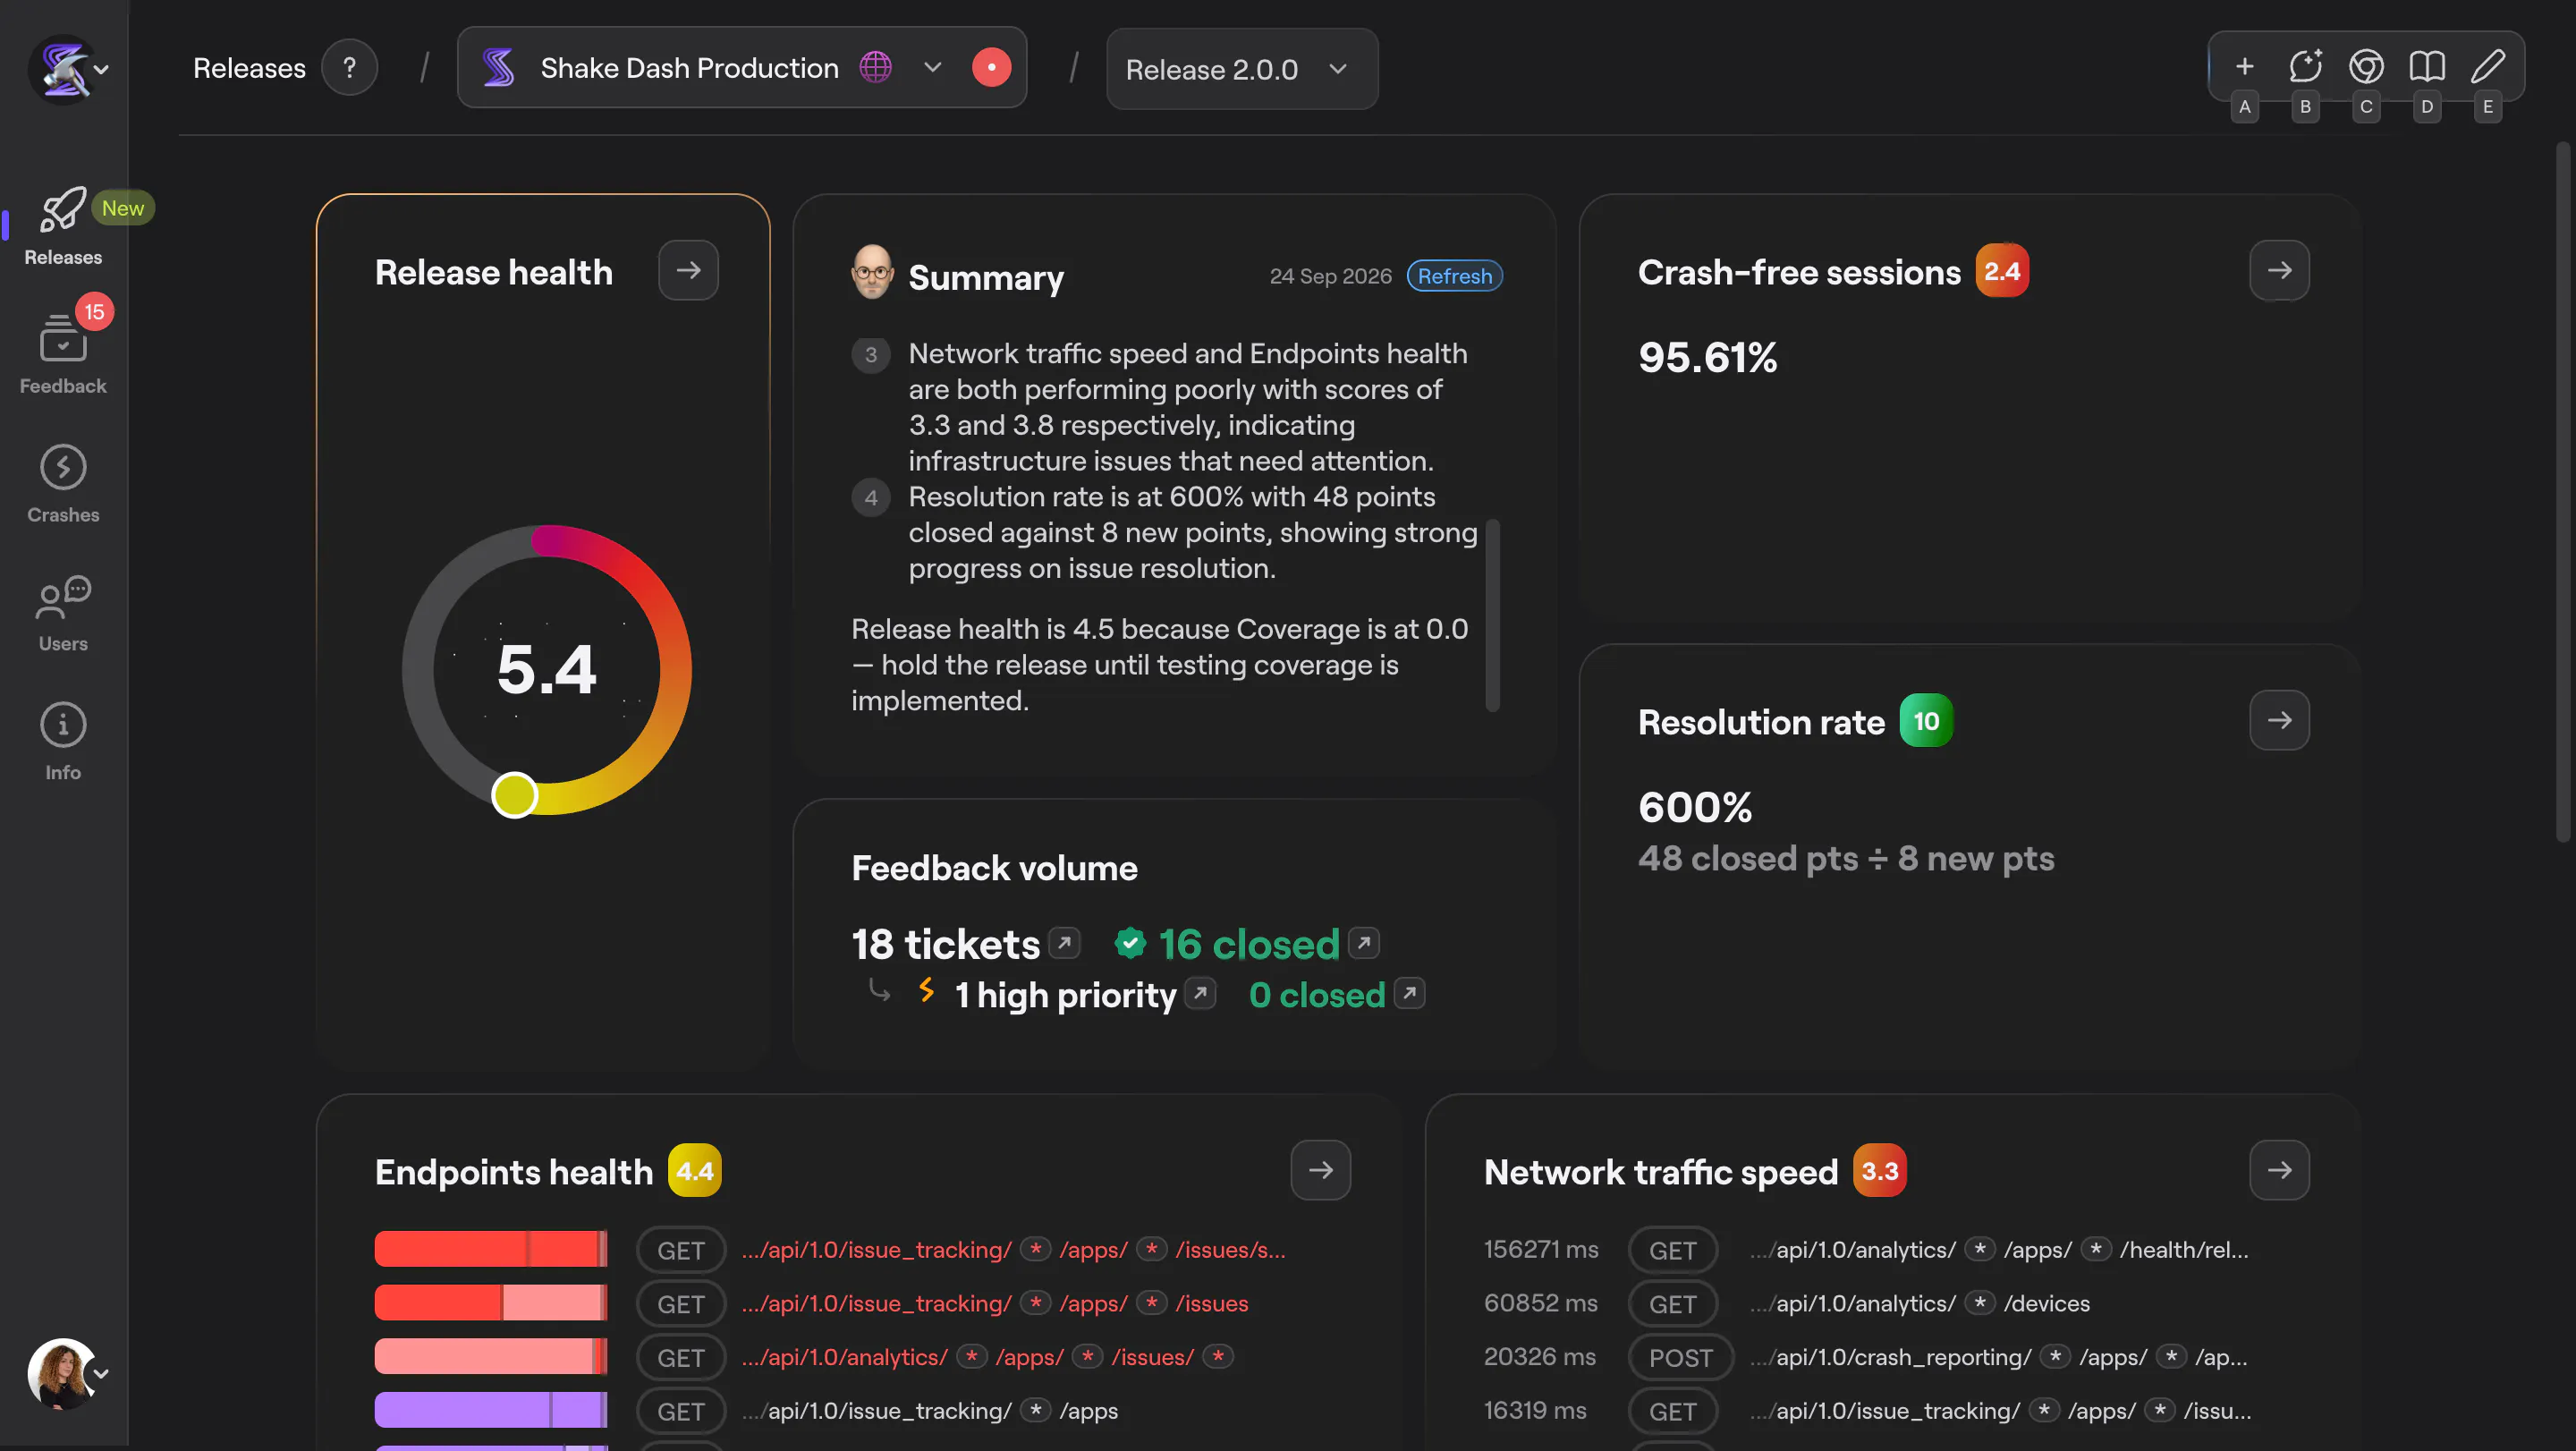Open the 16 closed external link icon

1364,942
